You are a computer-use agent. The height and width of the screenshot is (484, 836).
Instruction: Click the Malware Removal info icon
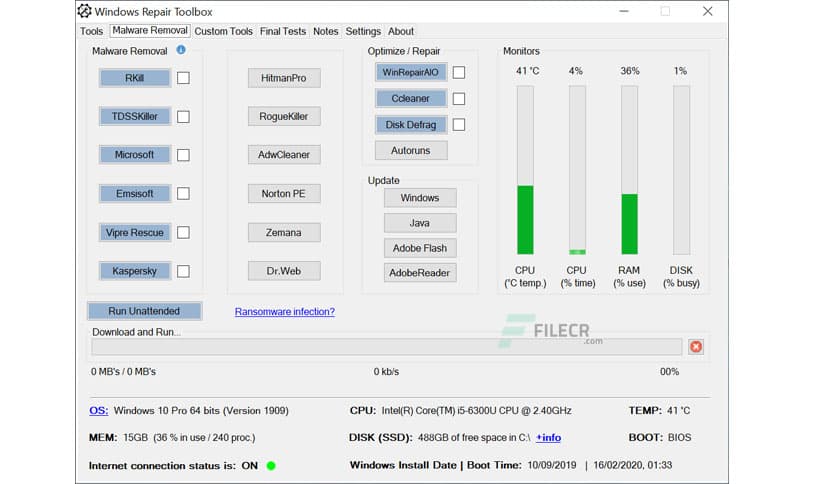click(181, 50)
